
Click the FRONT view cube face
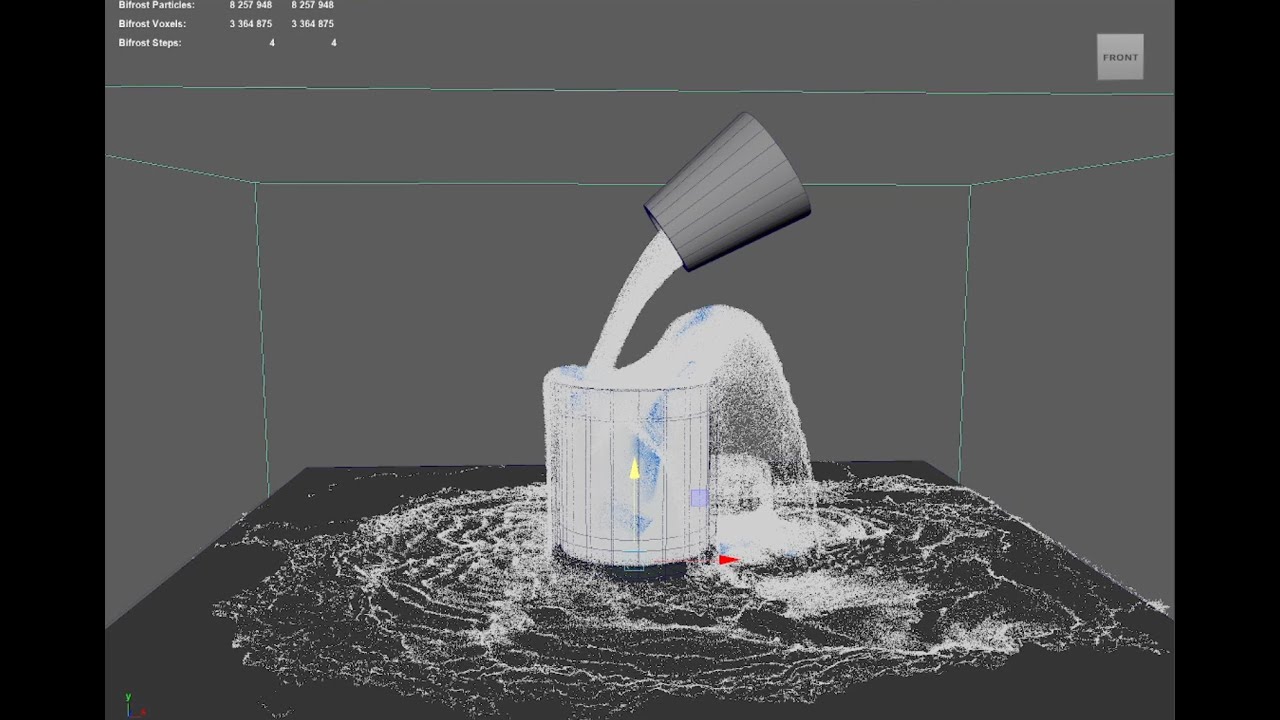(x=1120, y=57)
